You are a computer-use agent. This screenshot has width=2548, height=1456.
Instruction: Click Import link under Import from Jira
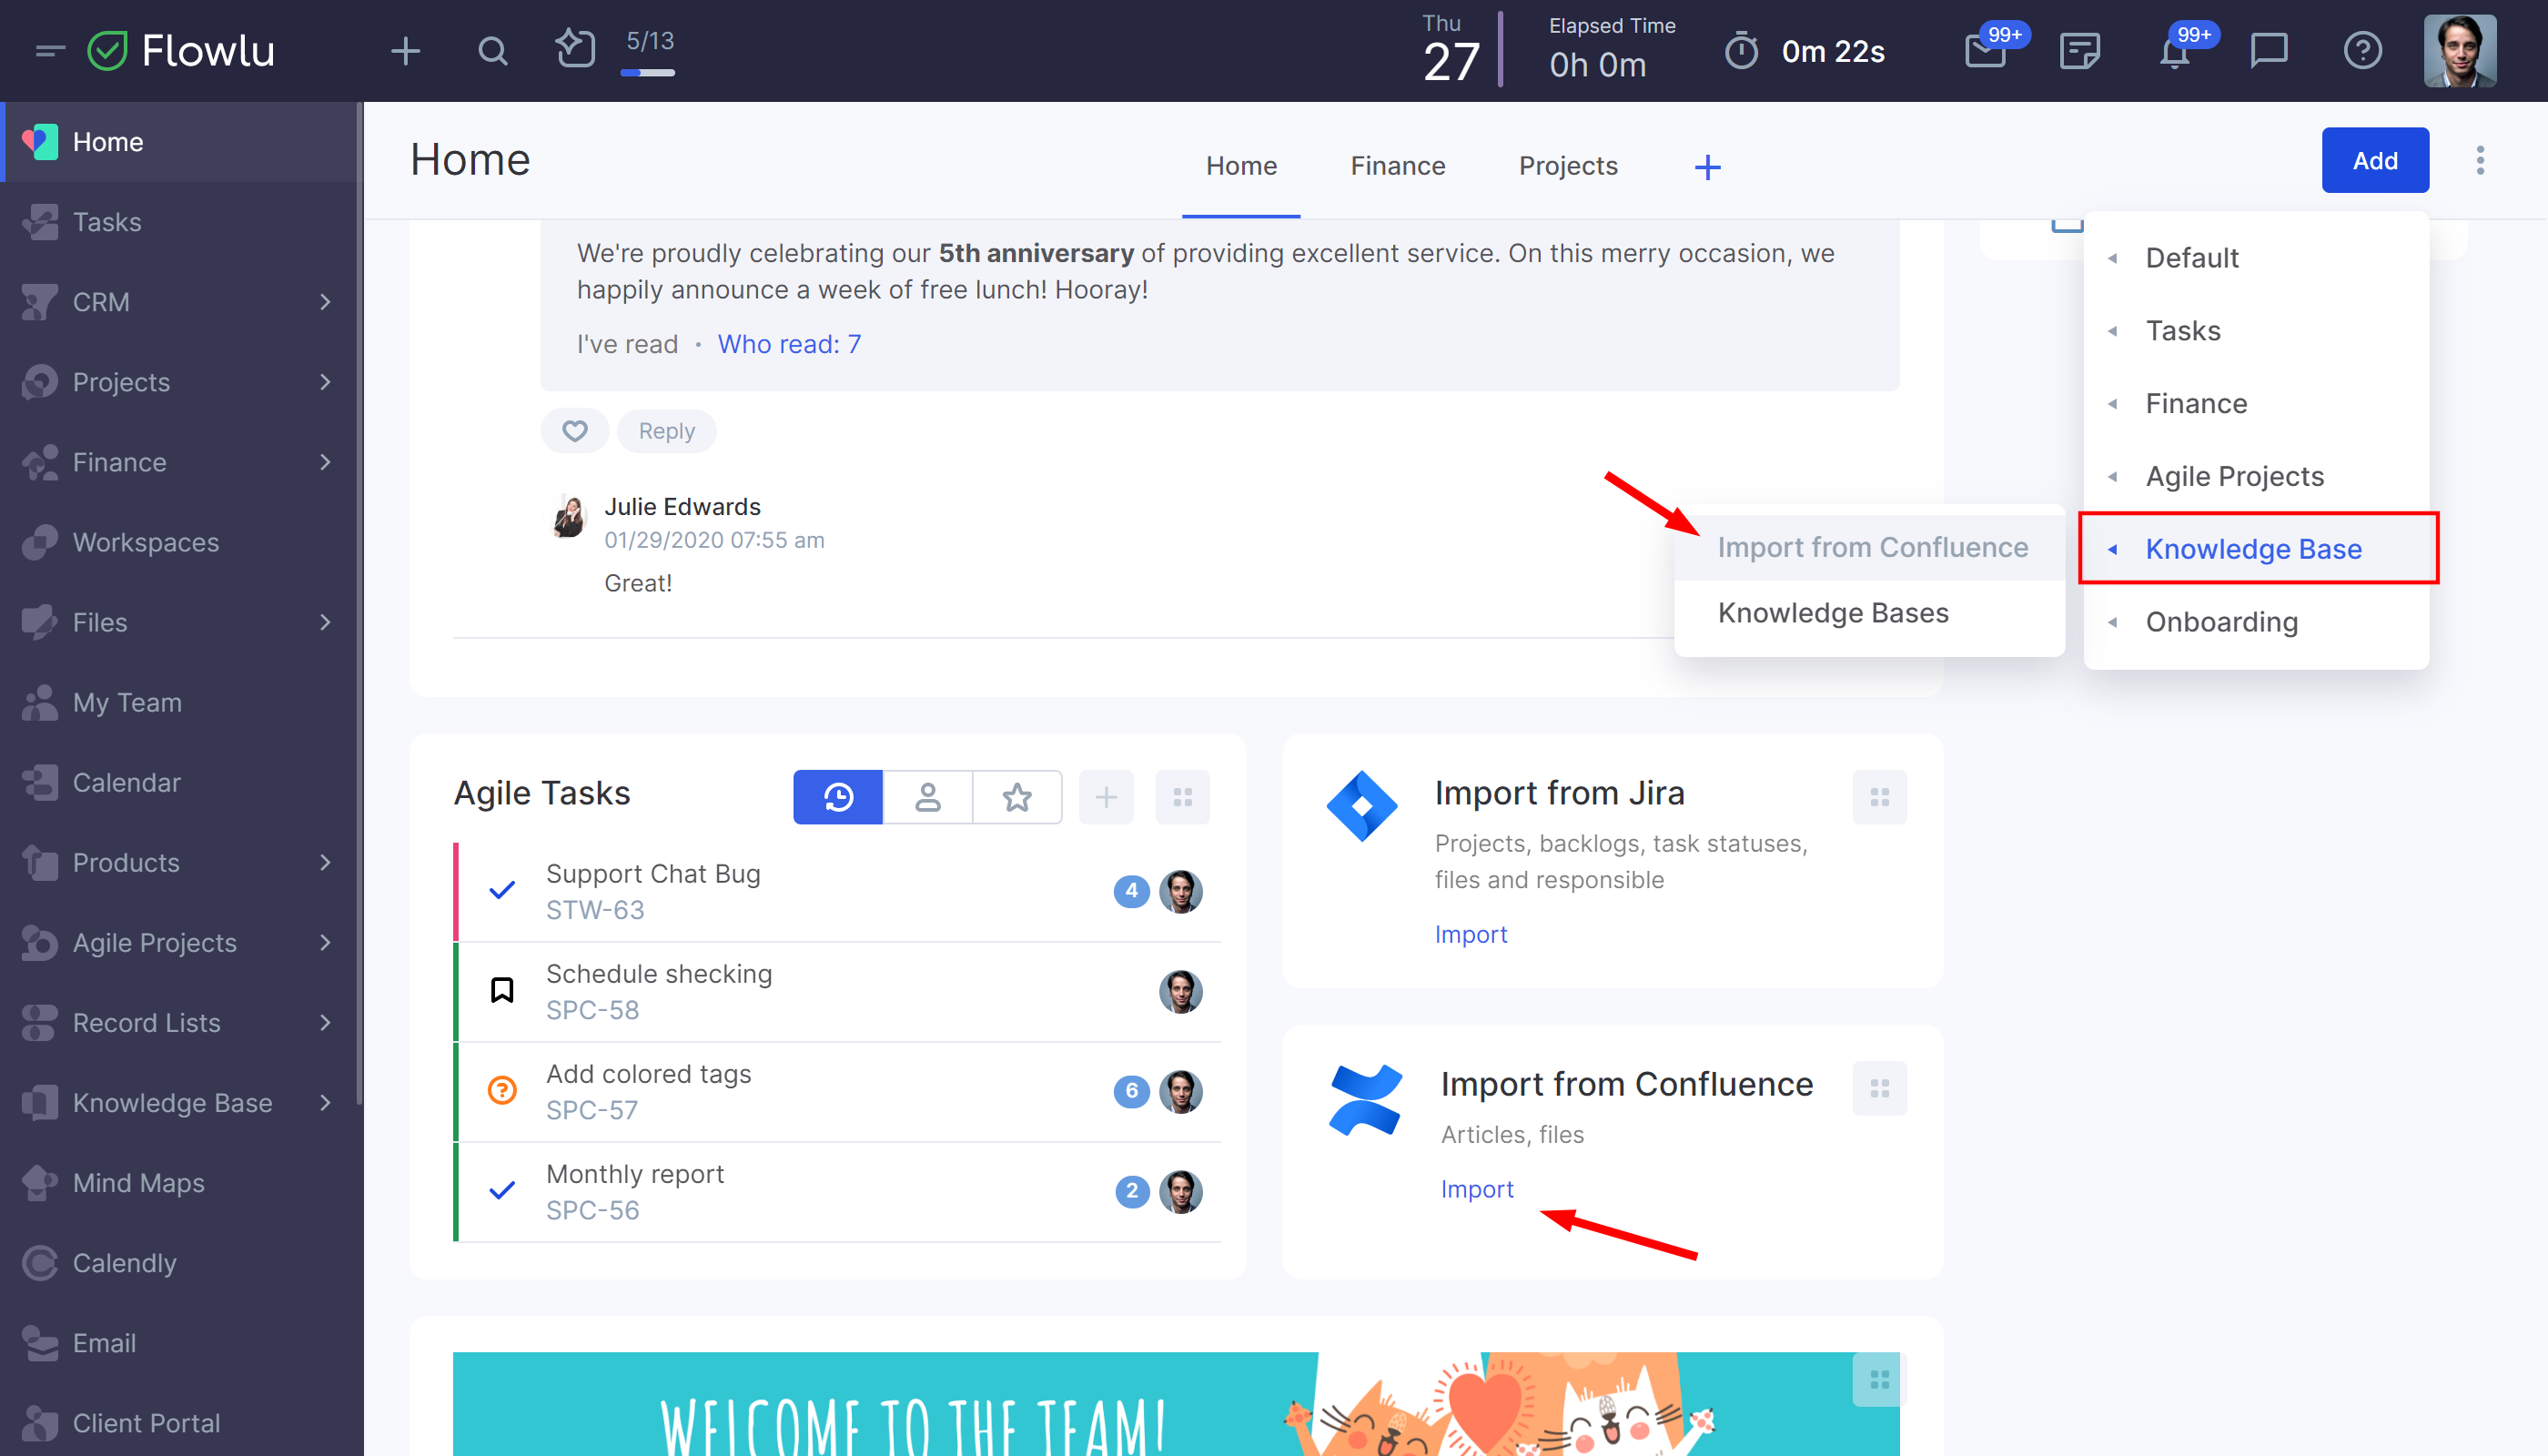(x=1470, y=934)
